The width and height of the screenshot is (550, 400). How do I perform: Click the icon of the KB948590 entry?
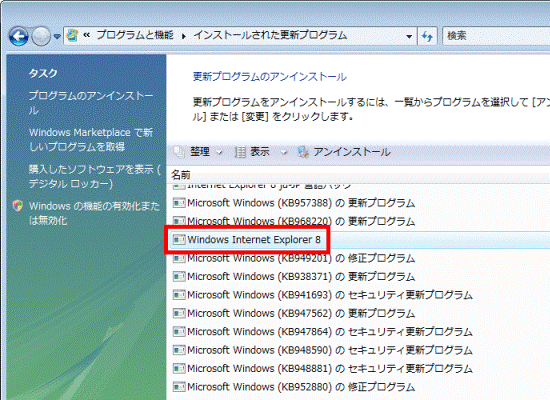click(179, 350)
